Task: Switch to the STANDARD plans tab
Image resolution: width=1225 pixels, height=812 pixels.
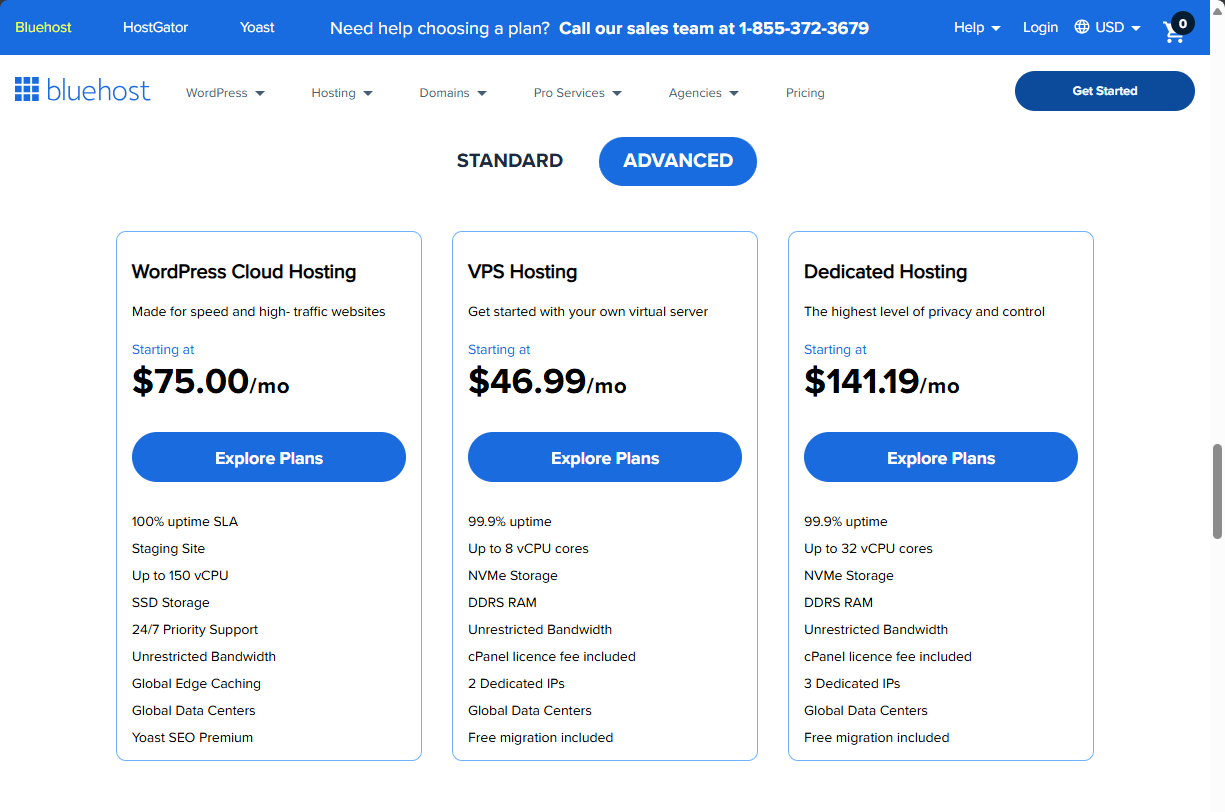Action: (x=510, y=160)
